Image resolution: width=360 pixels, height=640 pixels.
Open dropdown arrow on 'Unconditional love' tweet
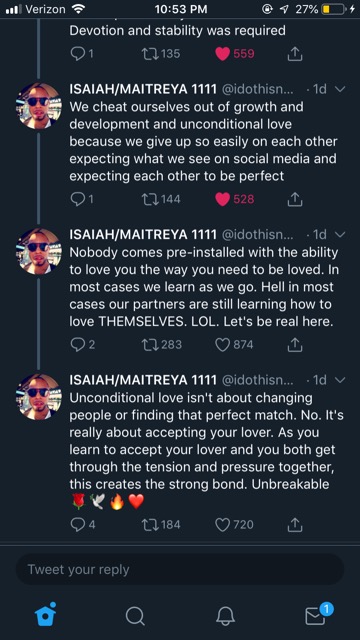(x=340, y=380)
